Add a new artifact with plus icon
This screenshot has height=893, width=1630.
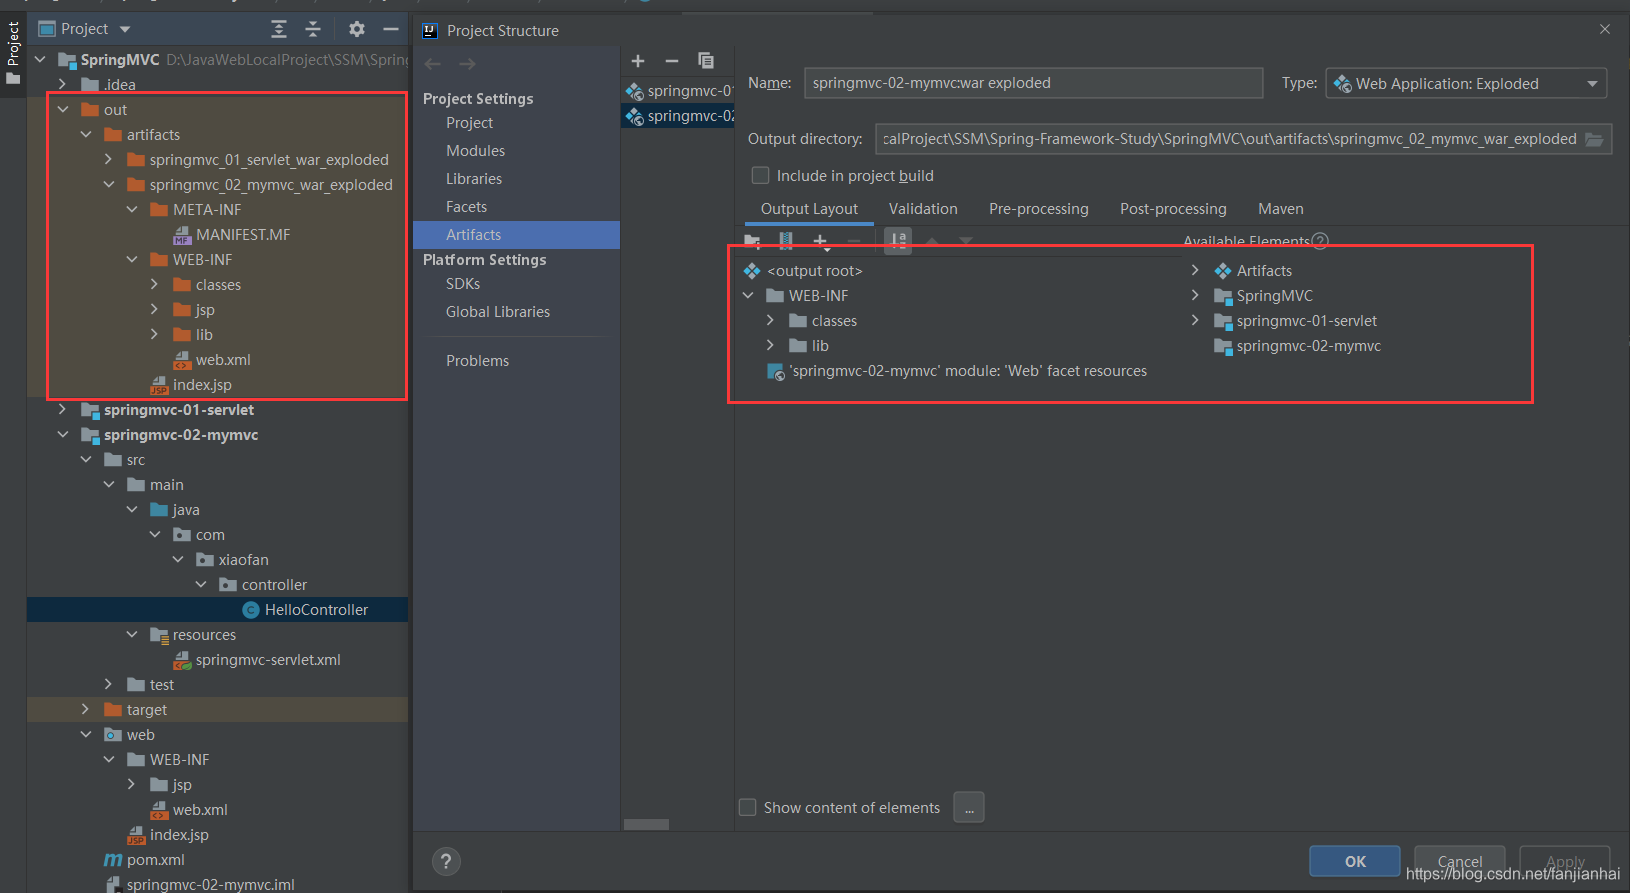(x=638, y=61)
